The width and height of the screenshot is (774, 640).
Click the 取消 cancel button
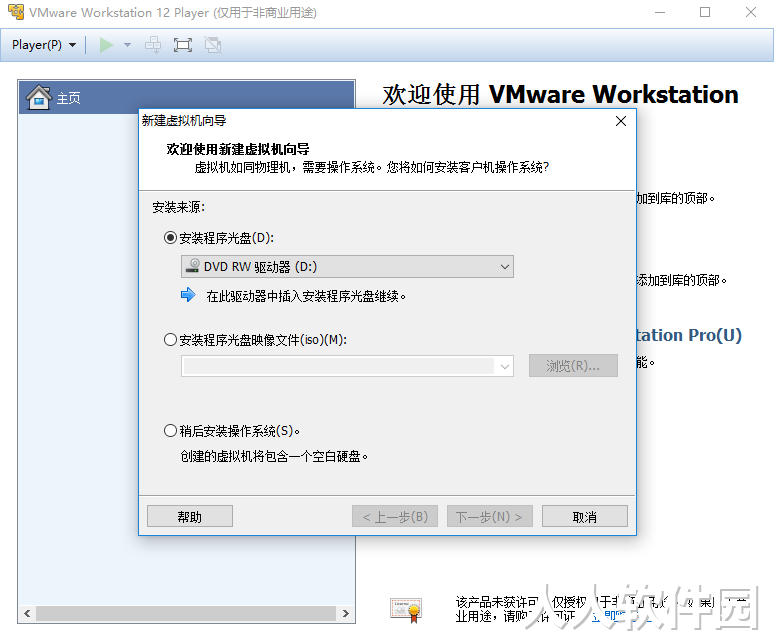[585, 517]
